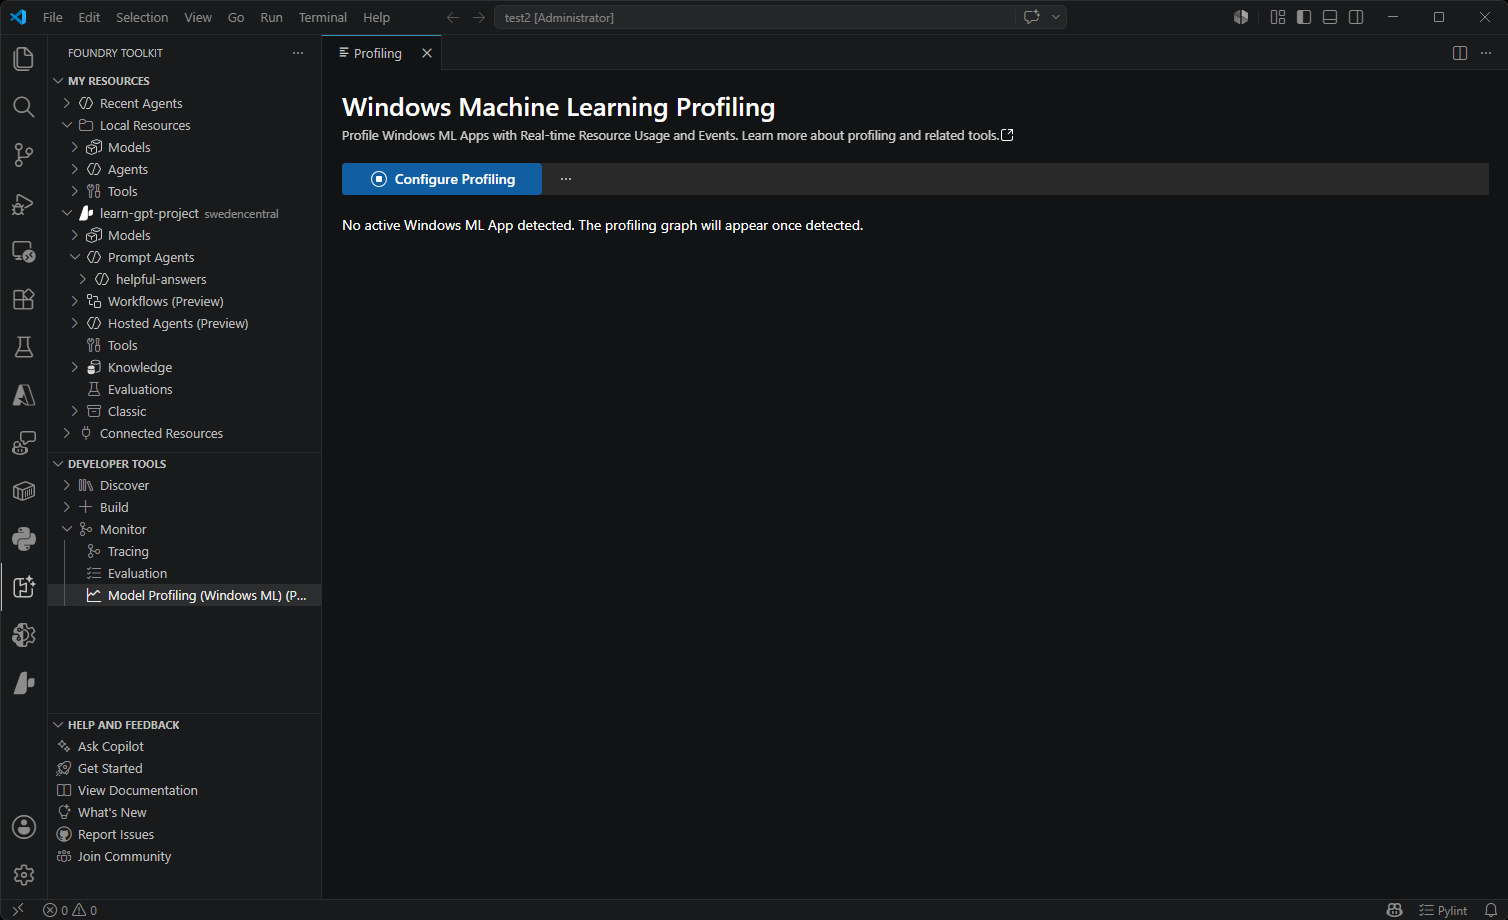Open Run and Debug view
The height and width of the screenshot is (920, 1508).
pyautogui.click(x=23, y=203)
